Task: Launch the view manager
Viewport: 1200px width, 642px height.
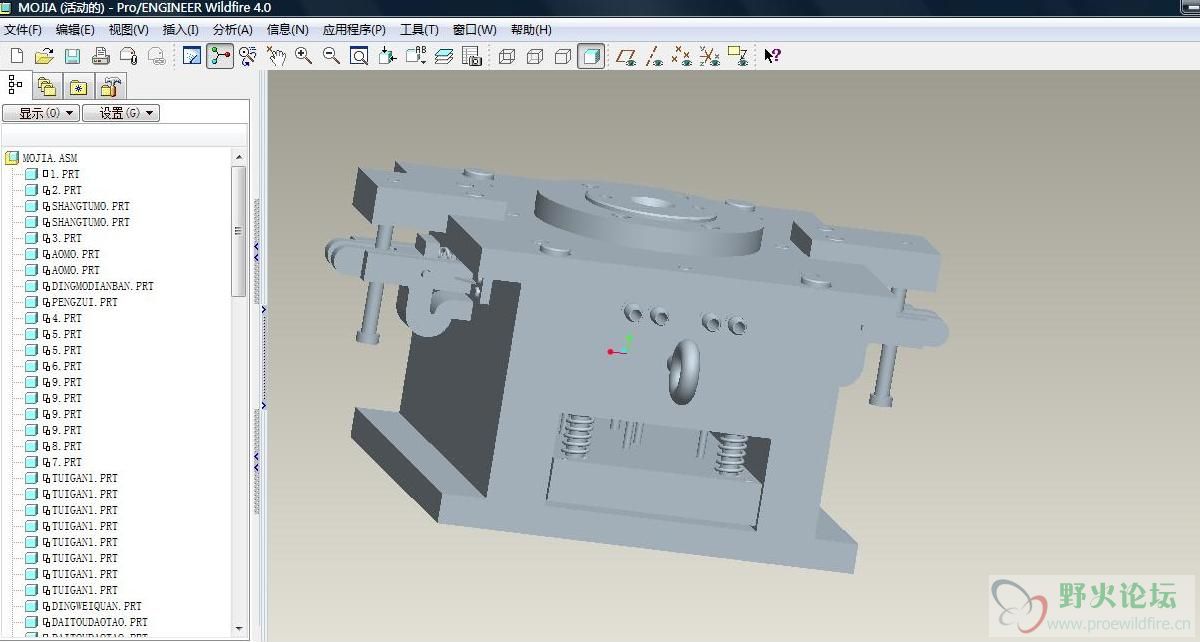Action: coord(472,56)
